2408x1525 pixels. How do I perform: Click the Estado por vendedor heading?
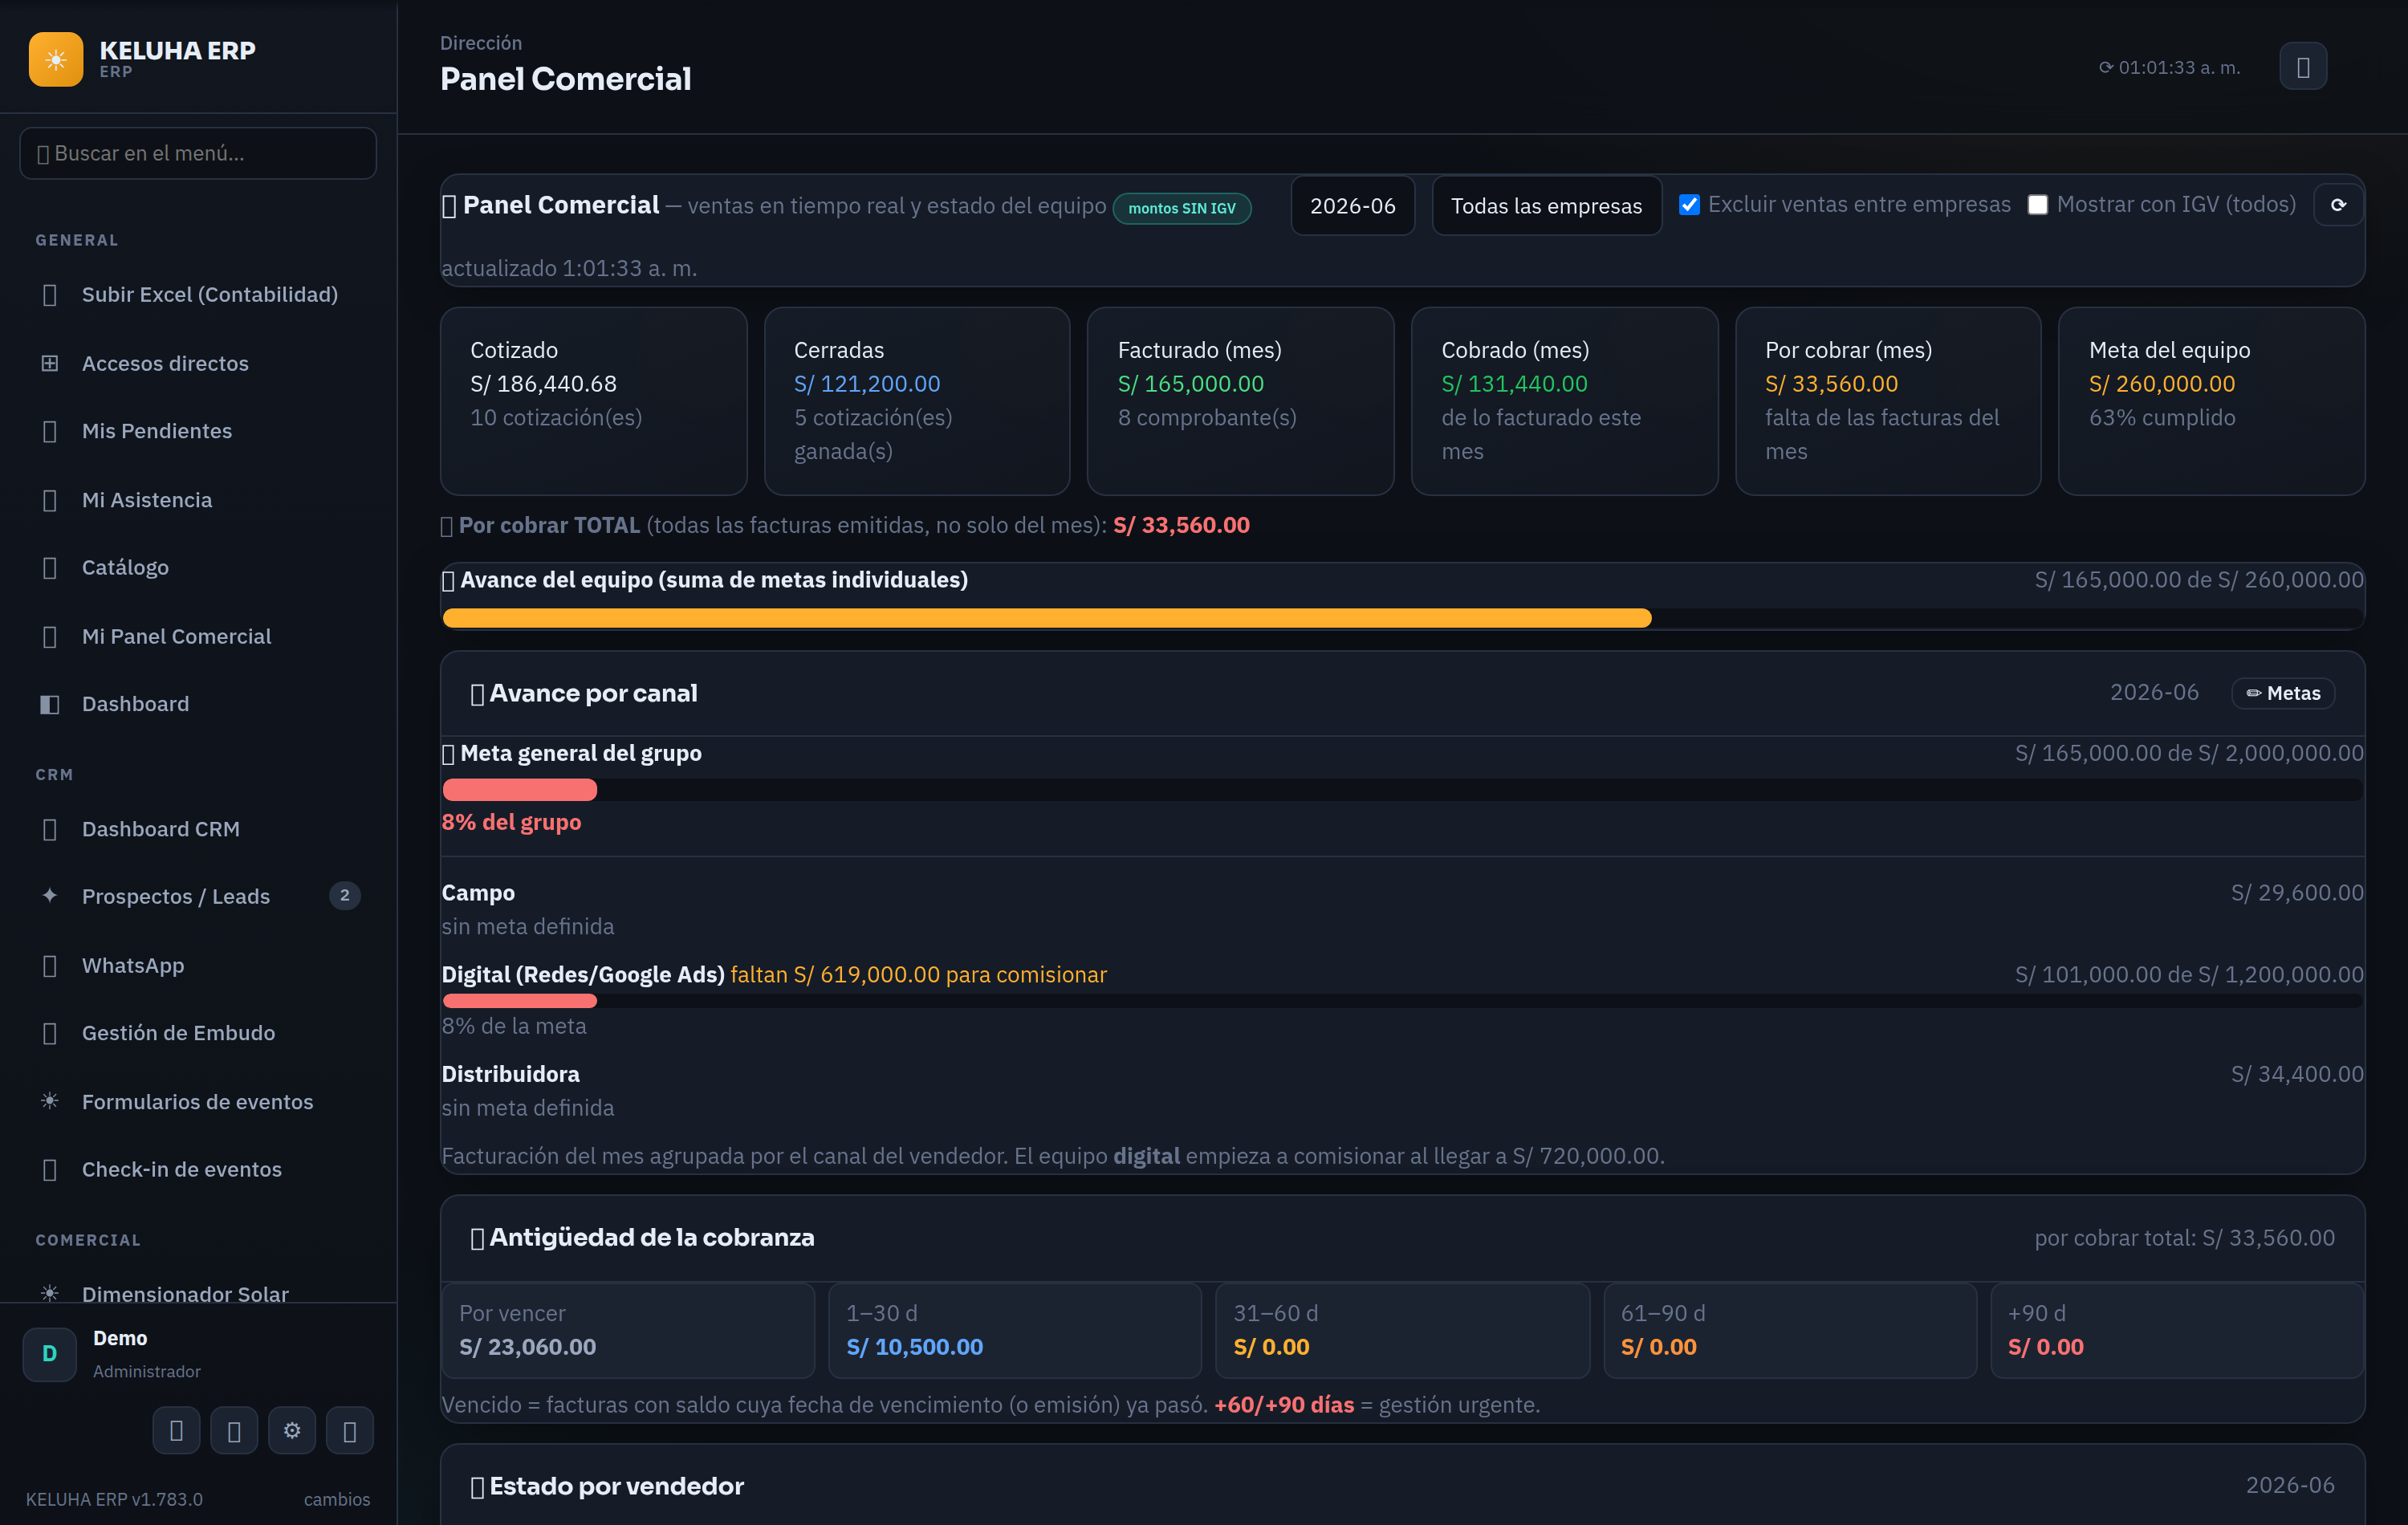[x=607, y=1486]
